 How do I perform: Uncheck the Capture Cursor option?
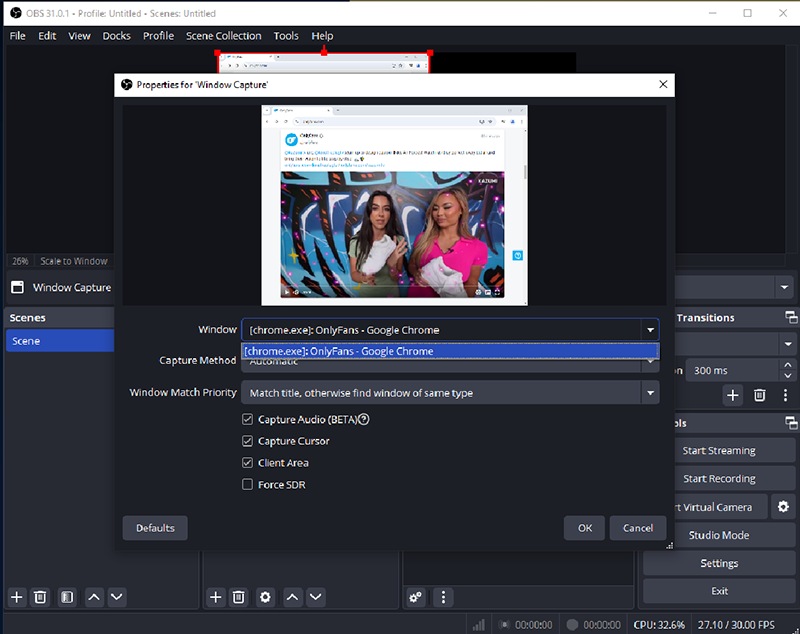(248, 441)
